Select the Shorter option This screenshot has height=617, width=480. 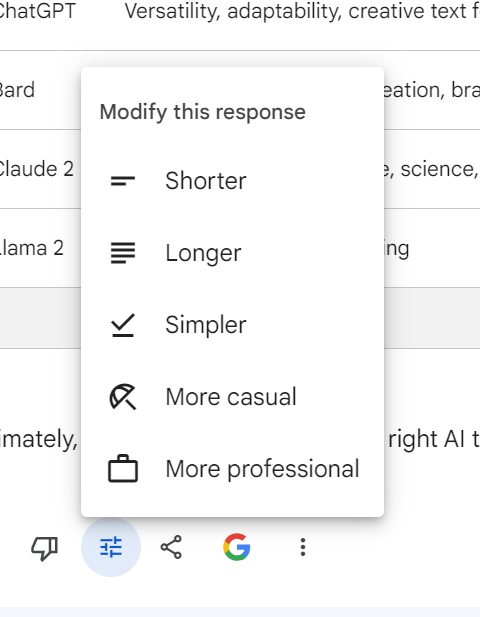click(x=233, y=181)
